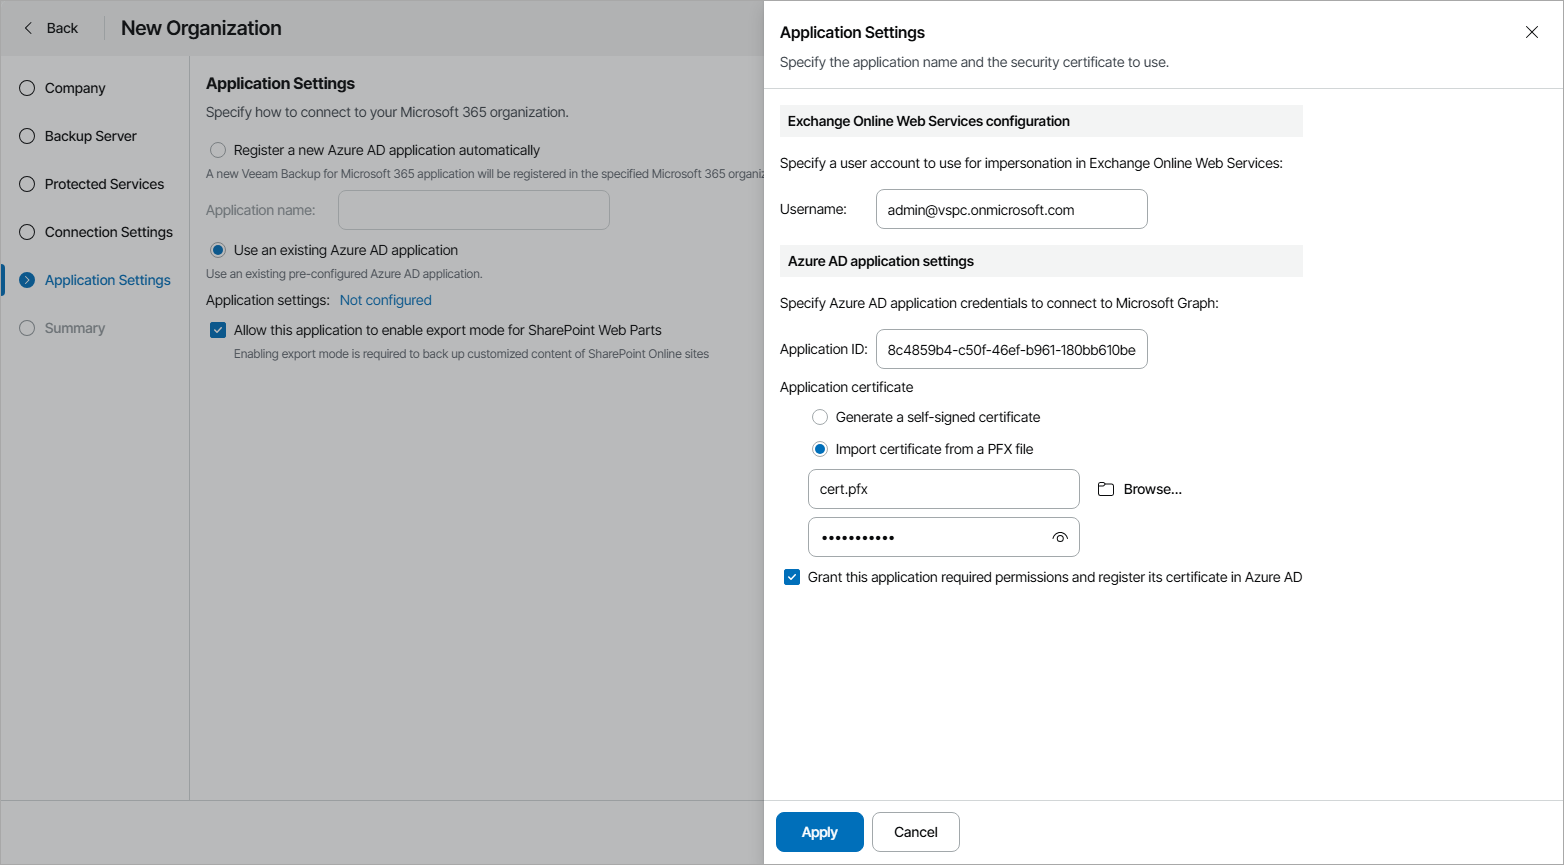Click the Application Settings step indicator icon

pos(26,280)
